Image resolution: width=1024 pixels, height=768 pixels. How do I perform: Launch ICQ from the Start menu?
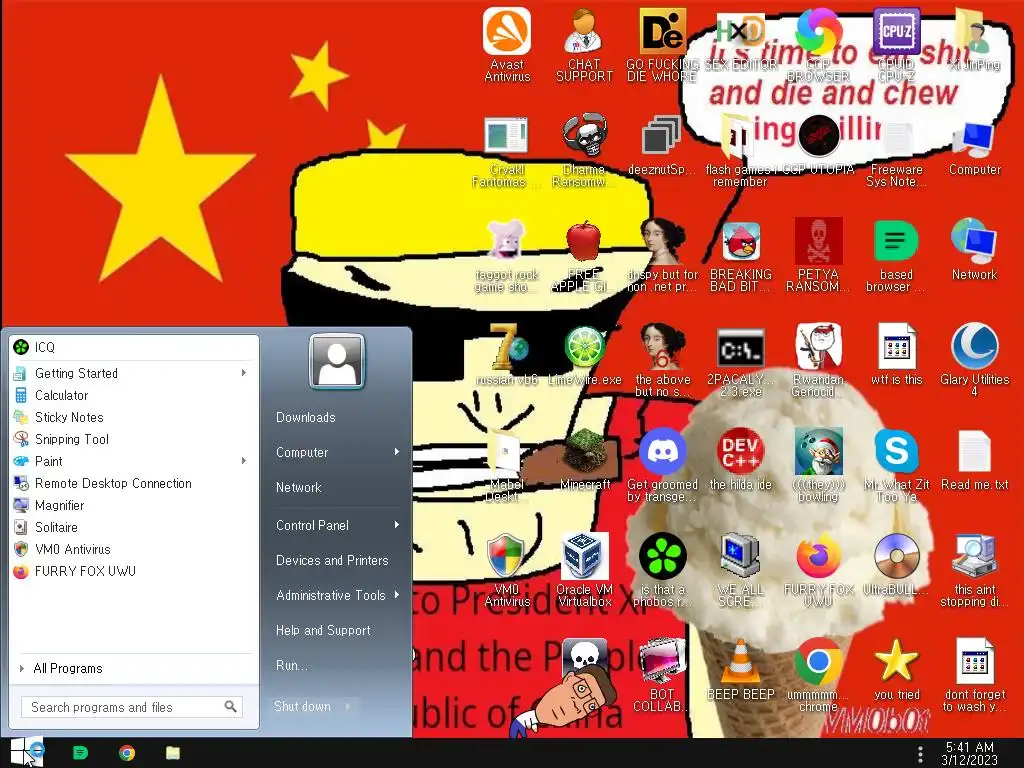134,347
